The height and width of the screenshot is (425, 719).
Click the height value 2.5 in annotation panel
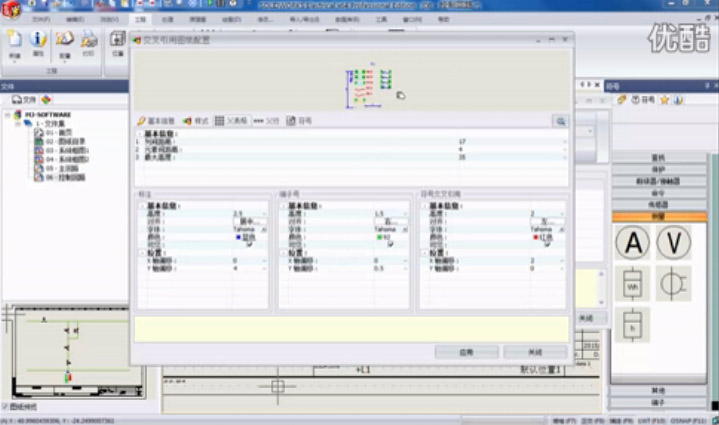pos(238,214)
